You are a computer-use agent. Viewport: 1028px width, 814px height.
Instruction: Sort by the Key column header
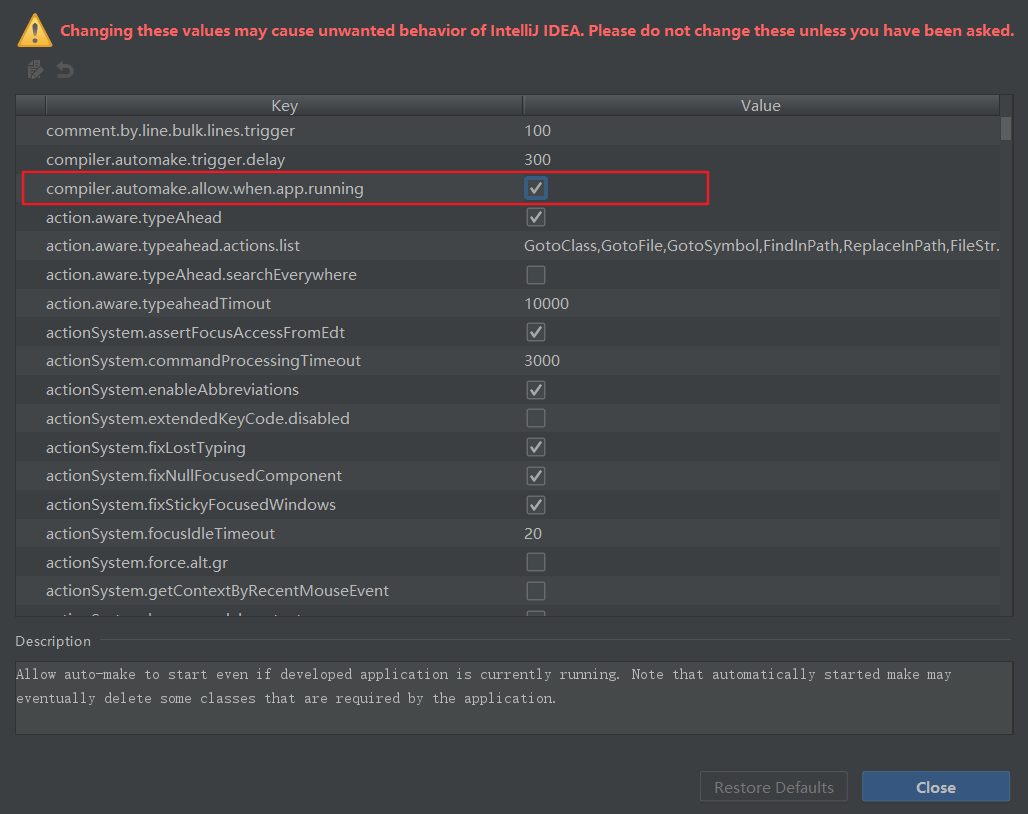tap(284, 106)
